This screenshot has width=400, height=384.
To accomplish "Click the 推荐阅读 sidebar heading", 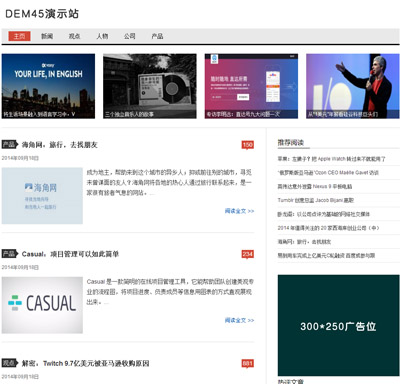I will pyautogui.click(x=291, y=143).
